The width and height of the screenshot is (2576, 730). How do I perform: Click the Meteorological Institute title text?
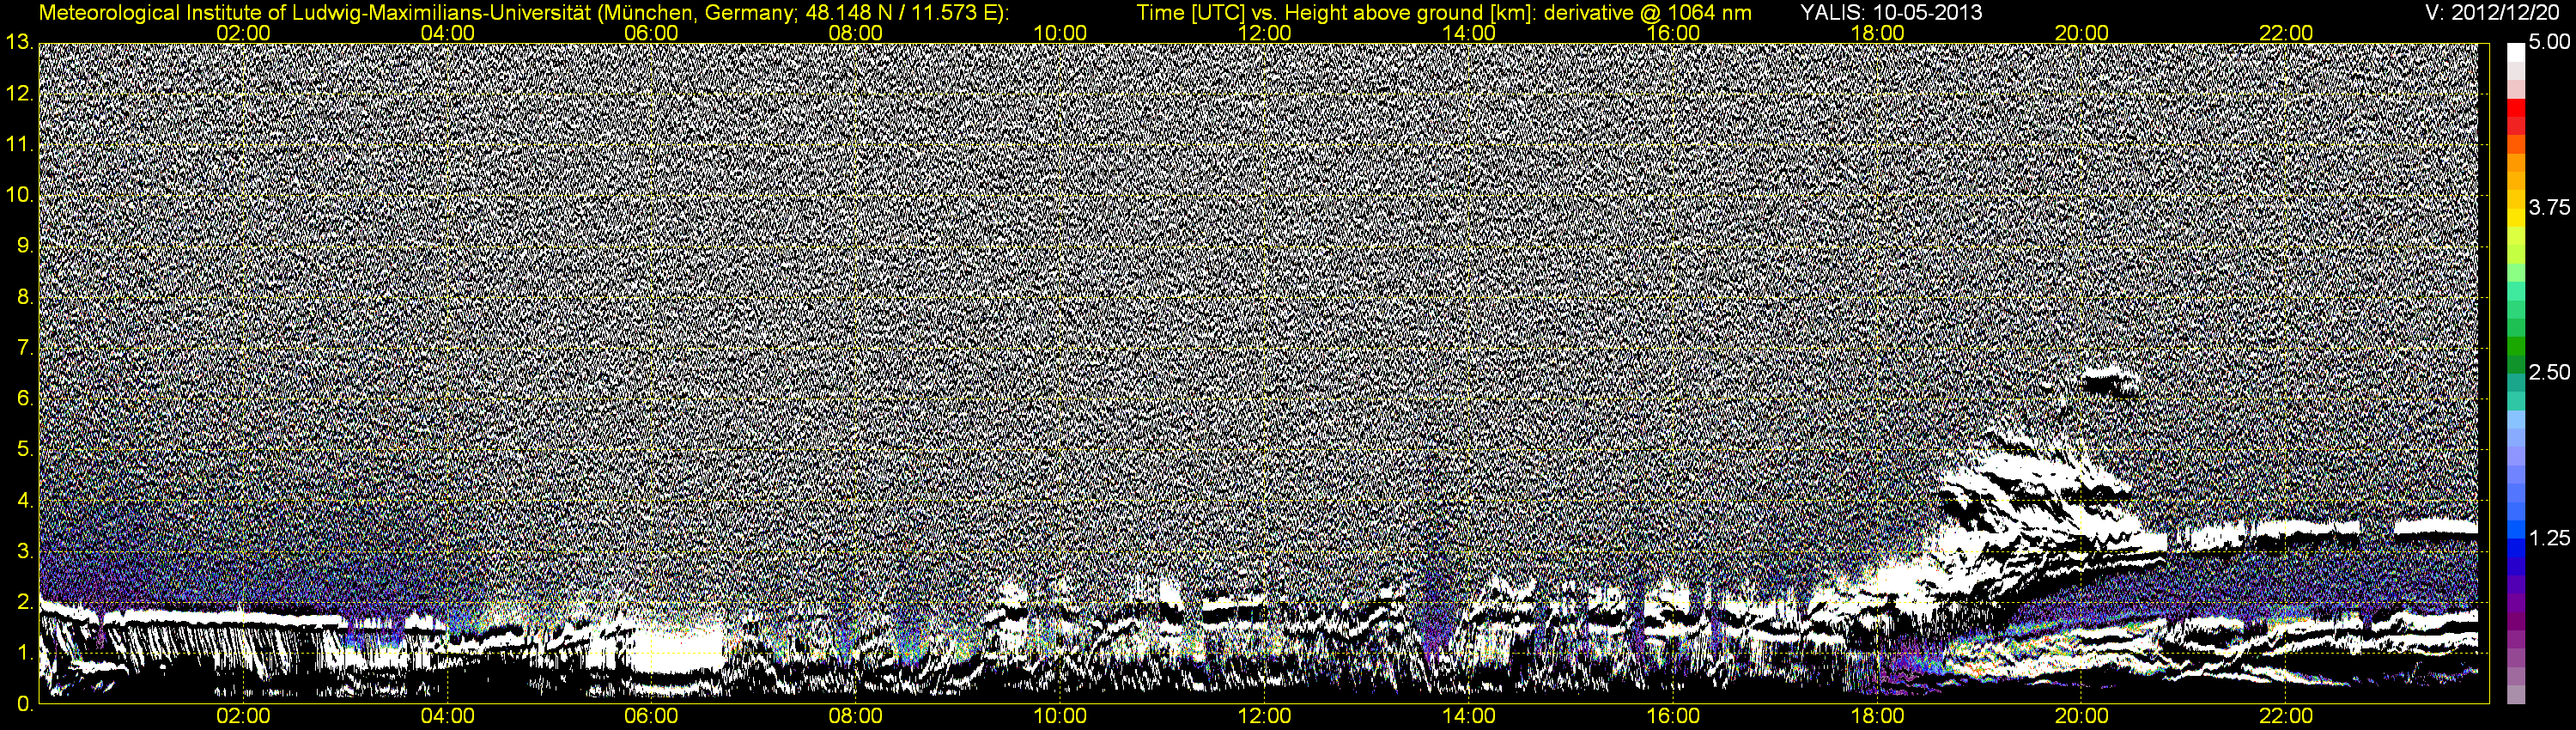click(x=523, y=12)
